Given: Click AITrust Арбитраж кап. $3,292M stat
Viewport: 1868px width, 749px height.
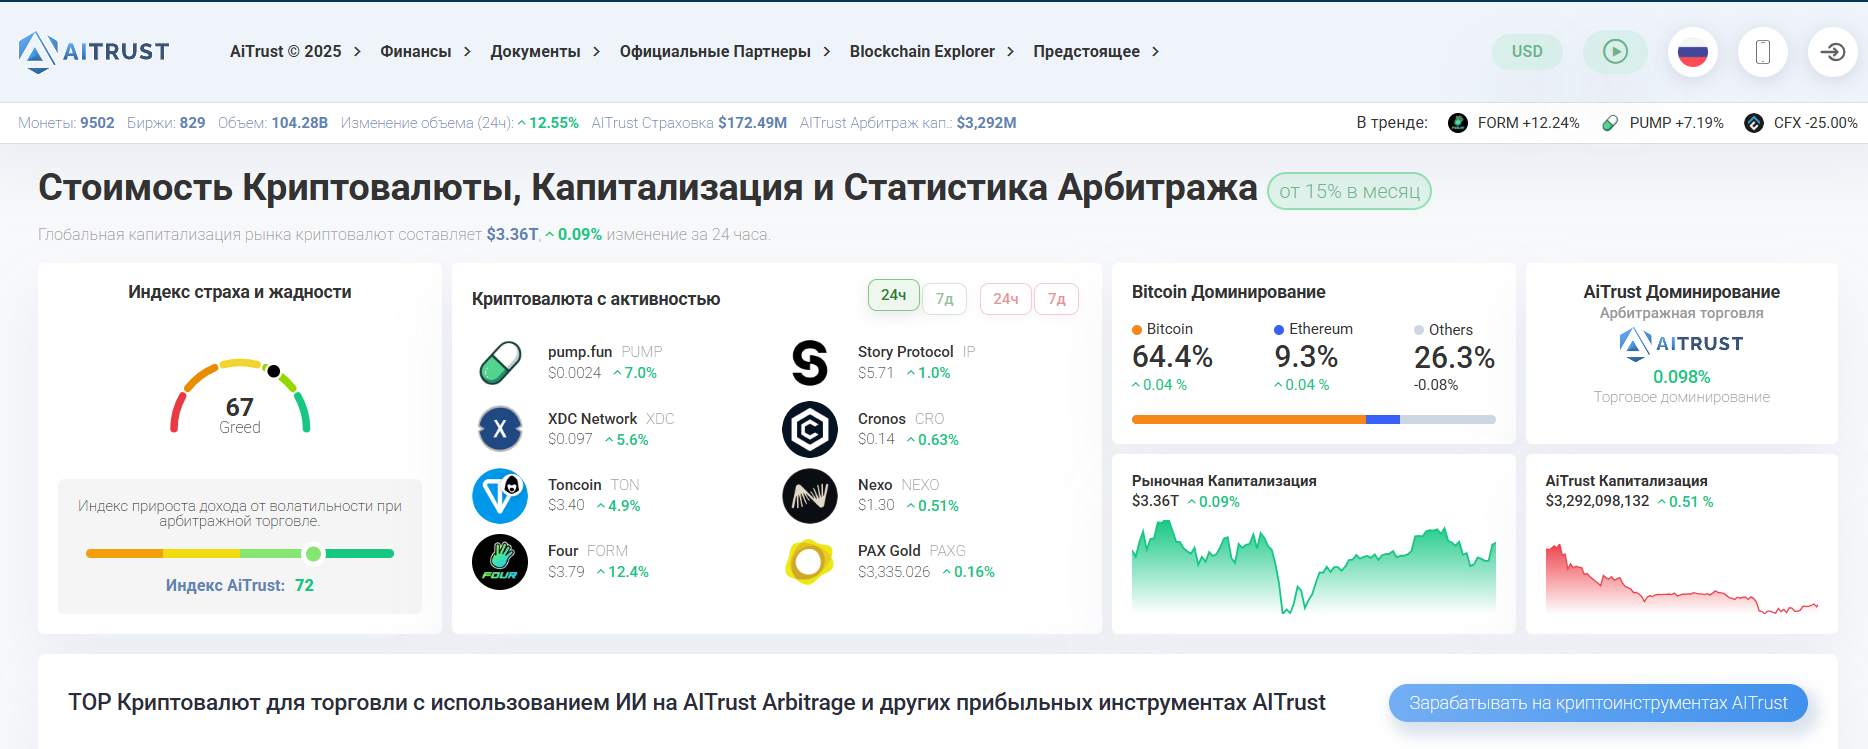Looking at the screenshot, I should point(908,123).
